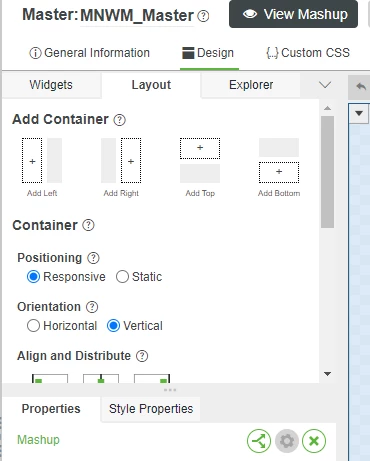Click the Add Right container icon

tap(121, 161)
